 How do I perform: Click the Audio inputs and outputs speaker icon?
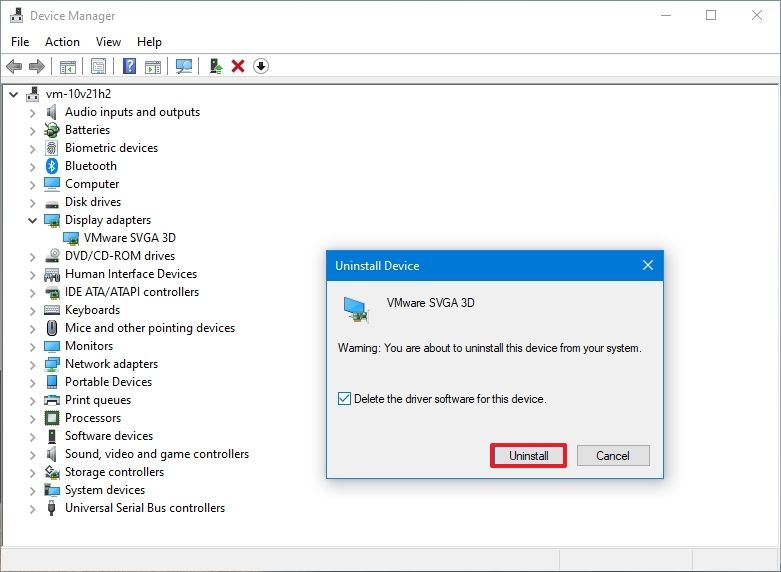[51, 112]
